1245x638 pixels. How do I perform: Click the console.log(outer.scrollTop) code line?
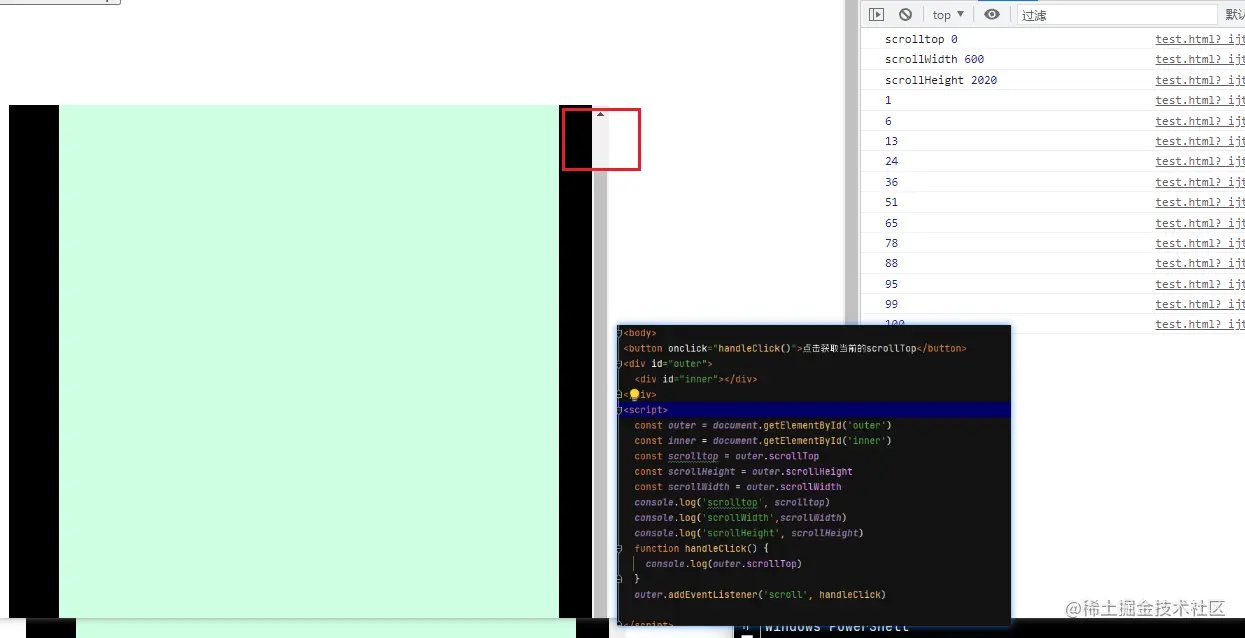[724, 564]
